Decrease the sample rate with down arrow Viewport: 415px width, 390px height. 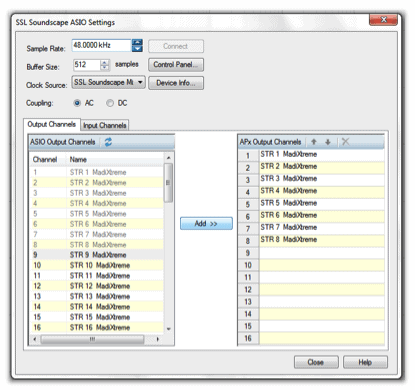click(x=137, y=49)
